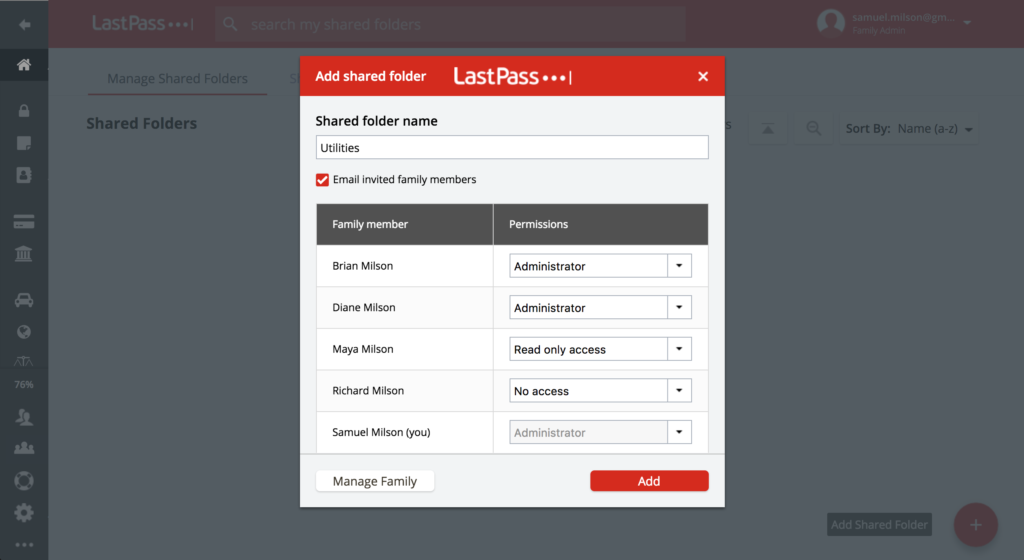Click the search magnifier icon in header
Screen dimensions: 1024x560
230,25
